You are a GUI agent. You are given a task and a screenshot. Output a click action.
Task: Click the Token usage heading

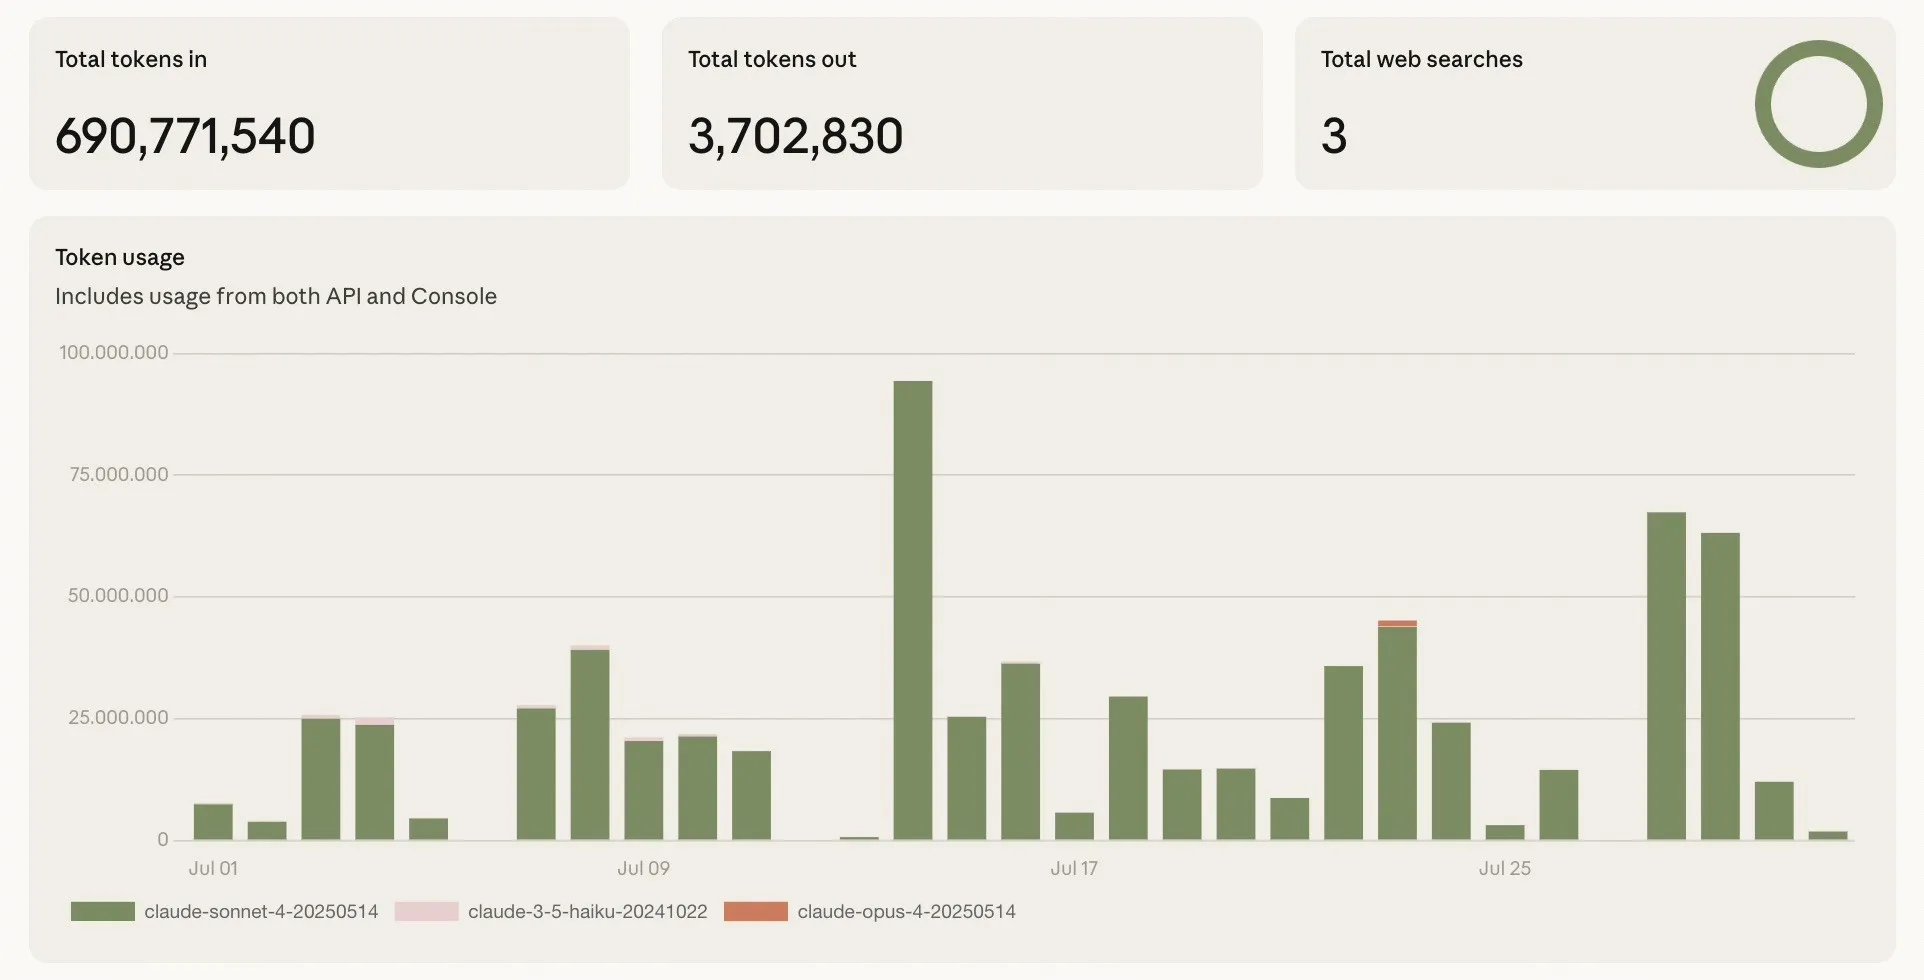pos(120,257)
